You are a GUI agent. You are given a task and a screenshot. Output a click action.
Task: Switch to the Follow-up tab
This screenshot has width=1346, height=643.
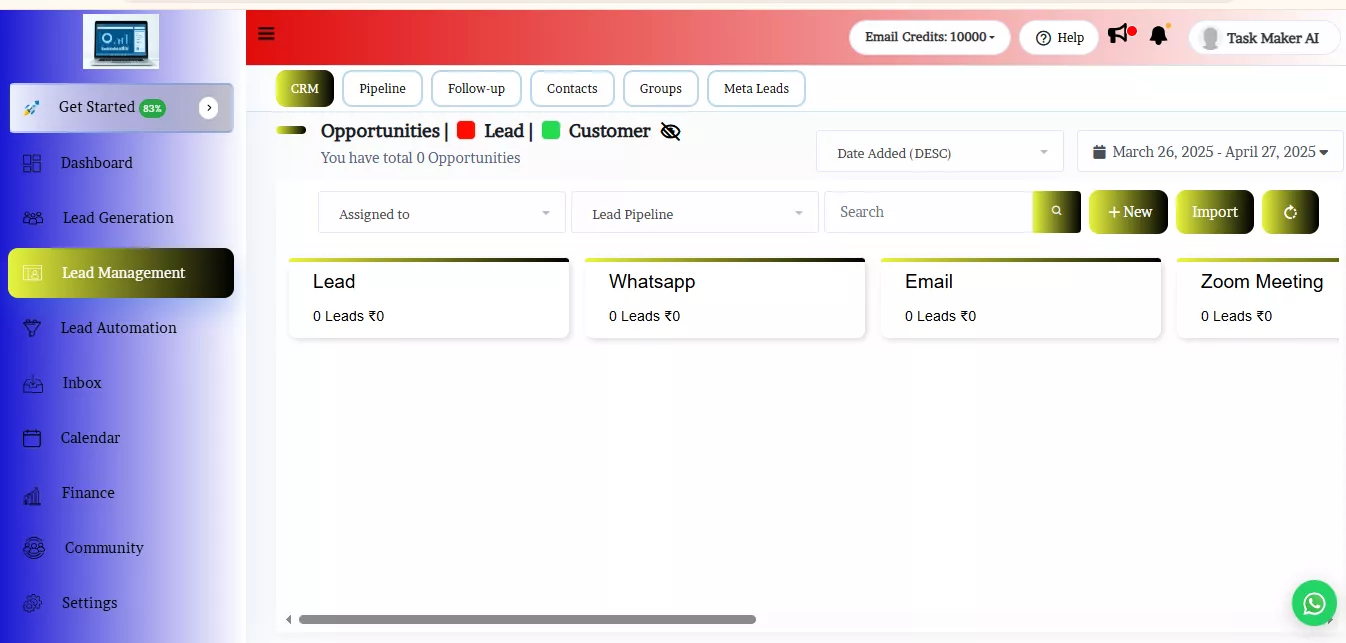click(x=476, y=88)
